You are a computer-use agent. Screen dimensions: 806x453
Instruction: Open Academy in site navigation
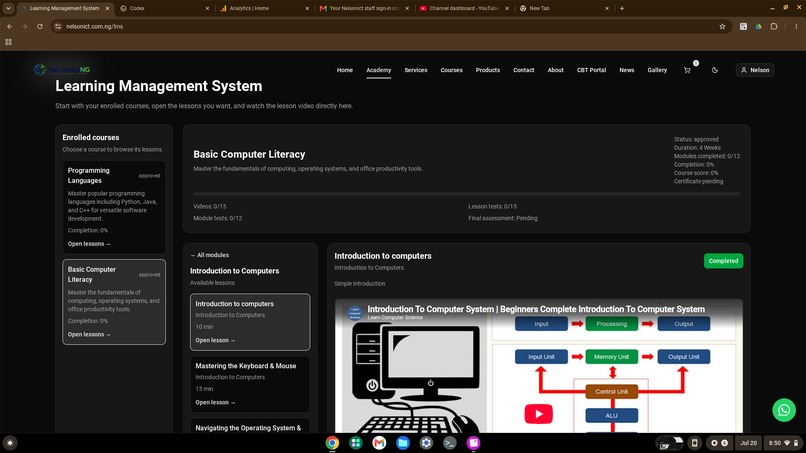point(378,70)
